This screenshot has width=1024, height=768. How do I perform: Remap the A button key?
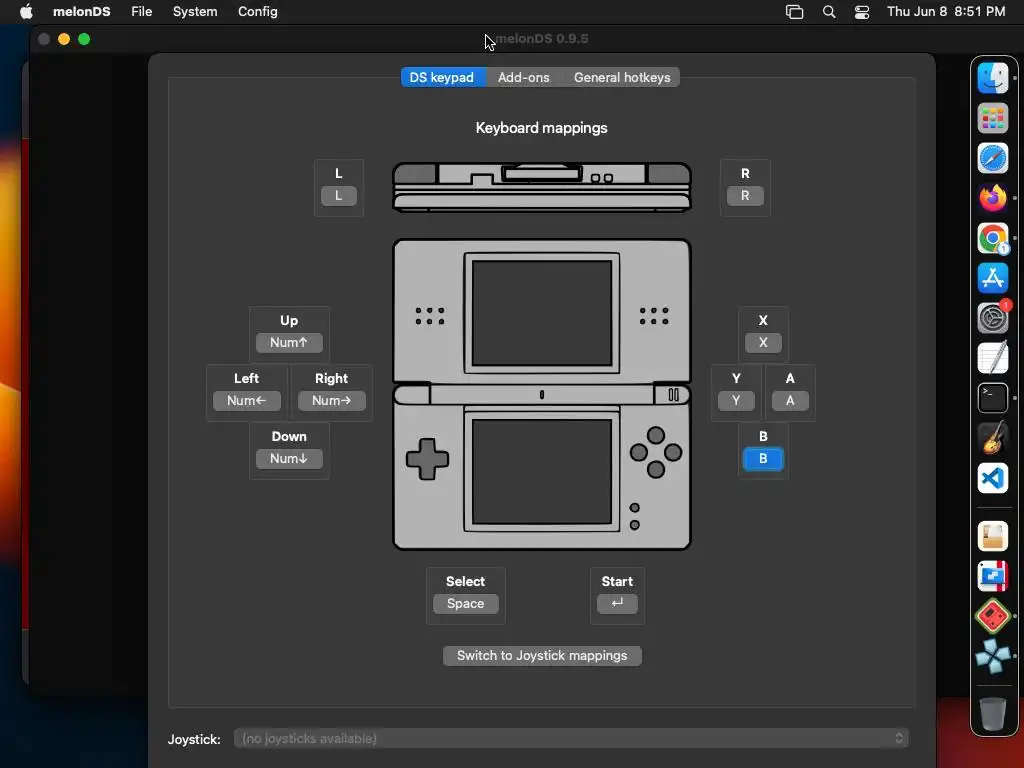[x=790, y=401]
